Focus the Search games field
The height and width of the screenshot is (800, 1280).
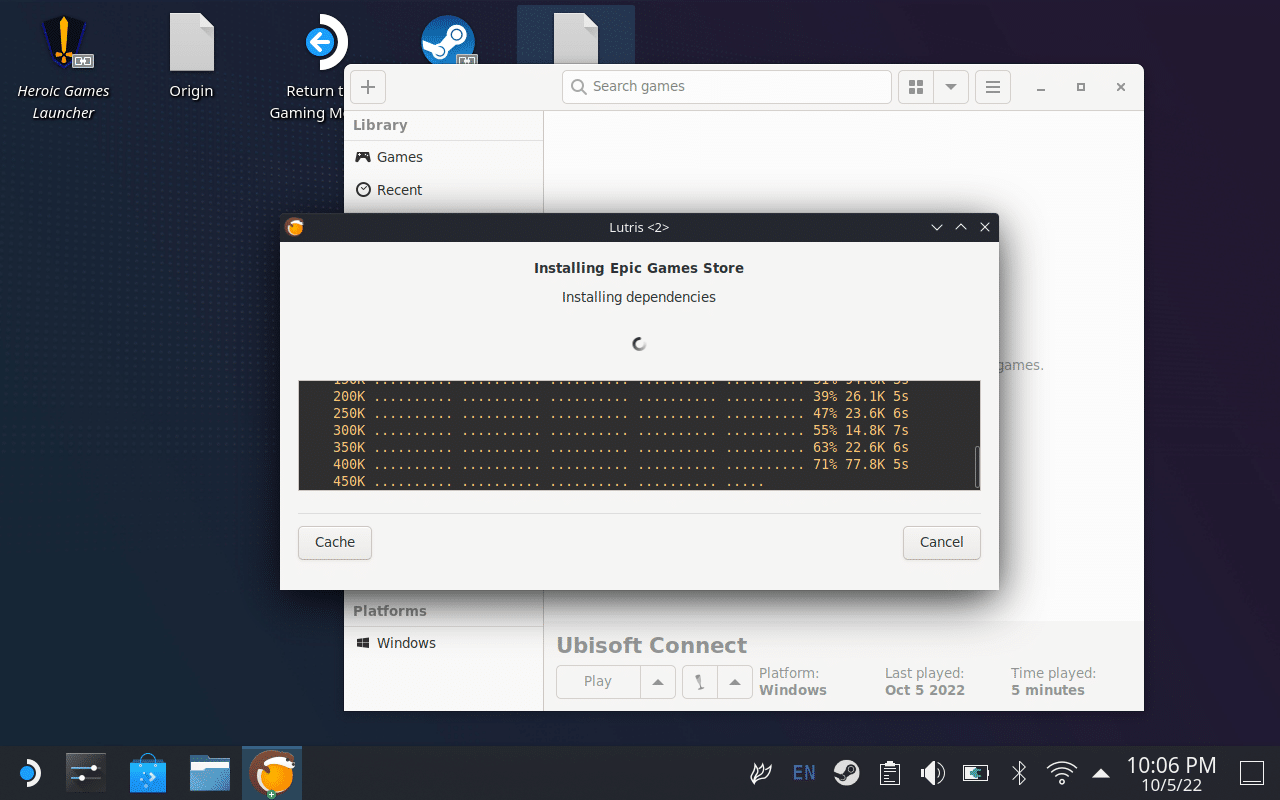click(726, 87)
